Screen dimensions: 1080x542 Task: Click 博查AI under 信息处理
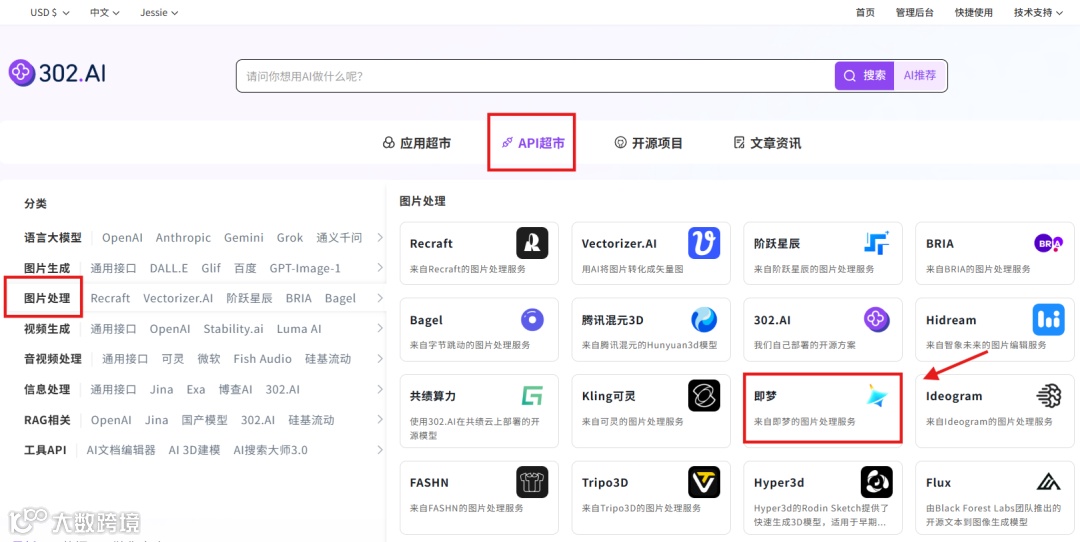tap(236, 389)
